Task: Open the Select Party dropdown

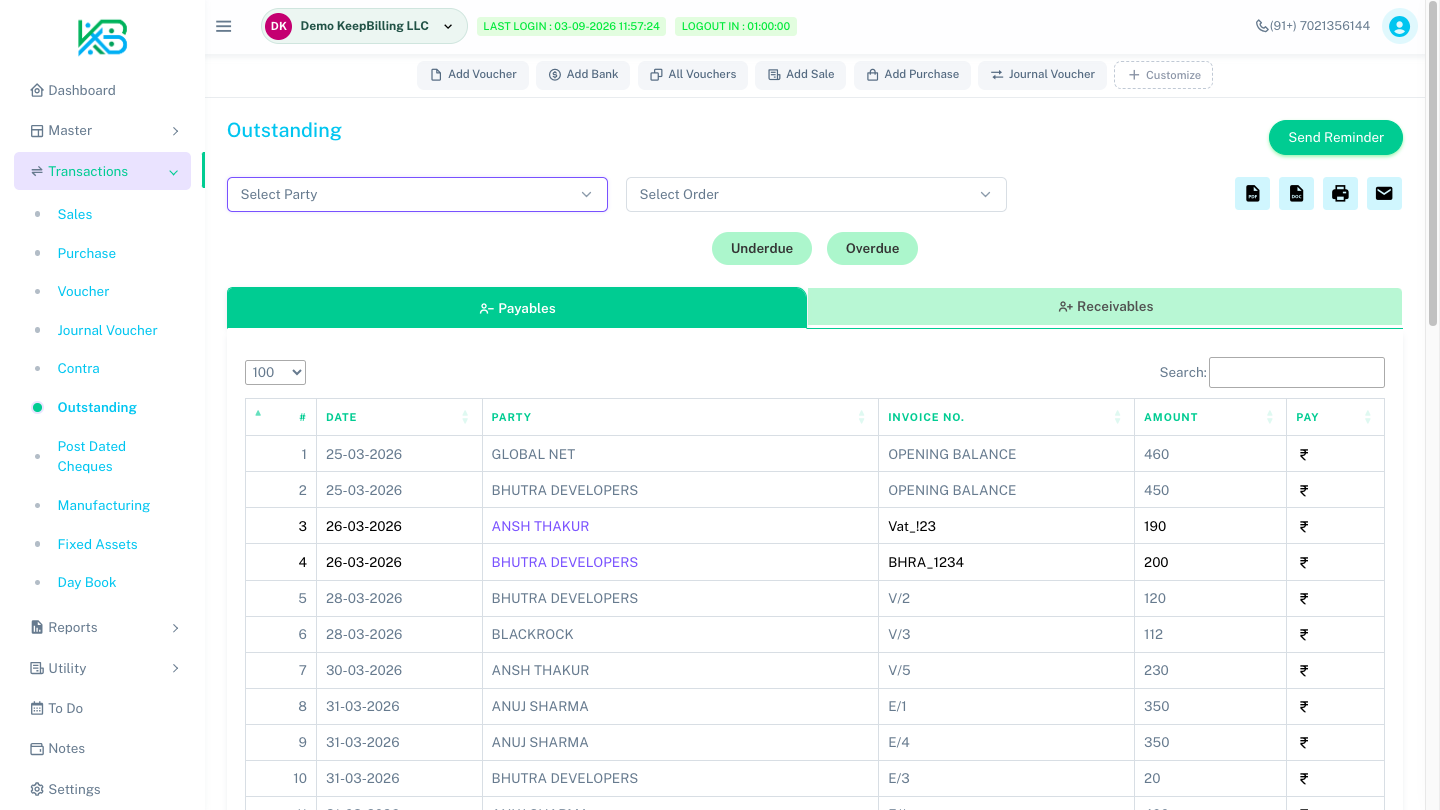Action: (417, 194)
